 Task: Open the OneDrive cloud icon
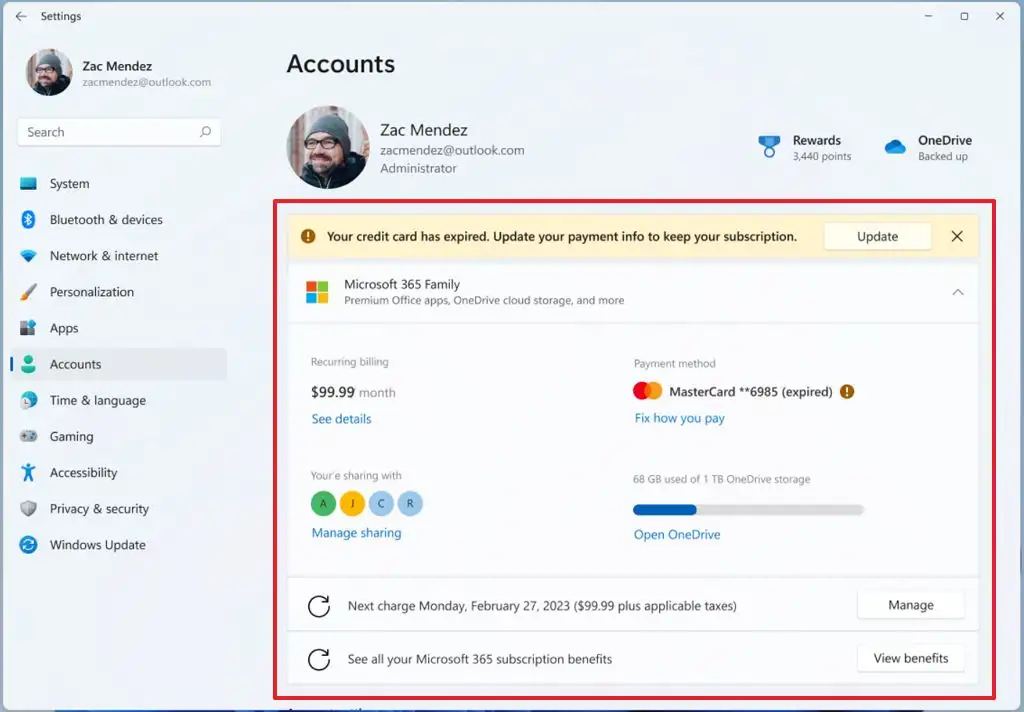895,148
